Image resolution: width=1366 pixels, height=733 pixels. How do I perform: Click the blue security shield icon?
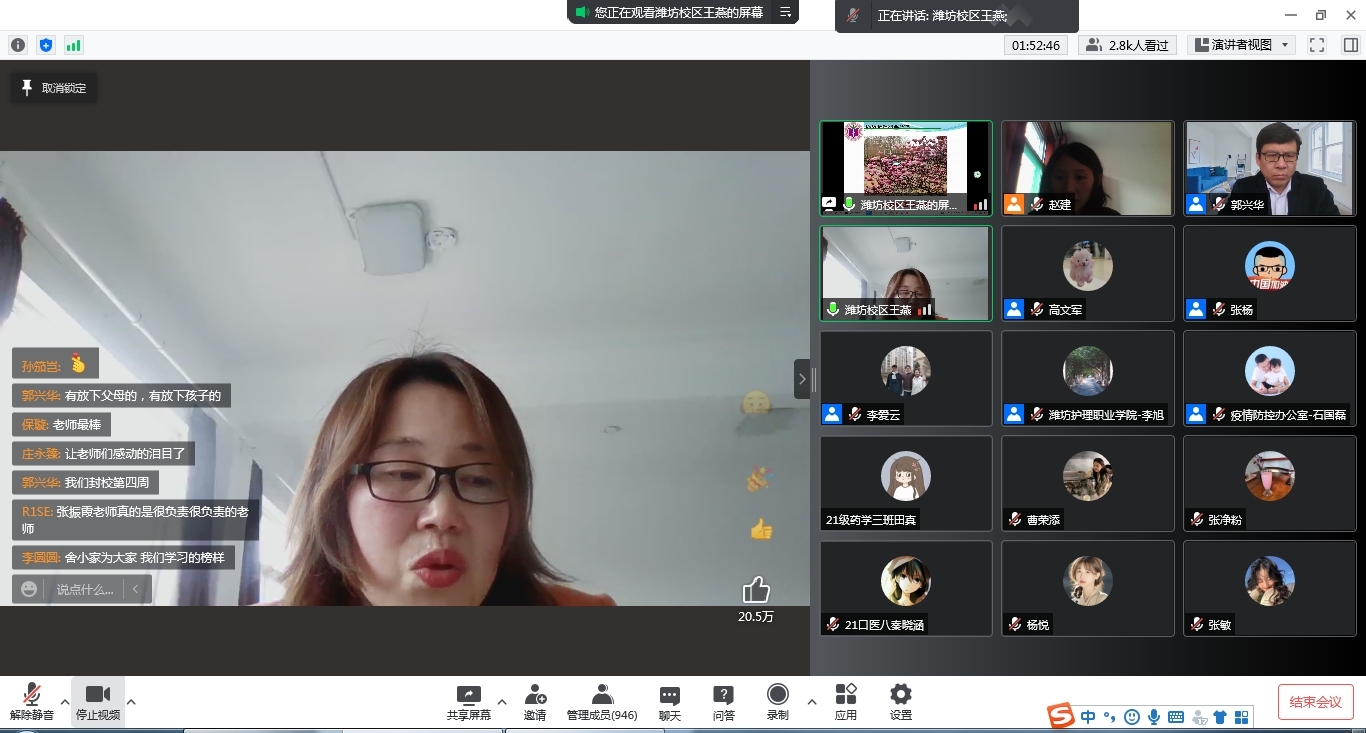point(46,45)
